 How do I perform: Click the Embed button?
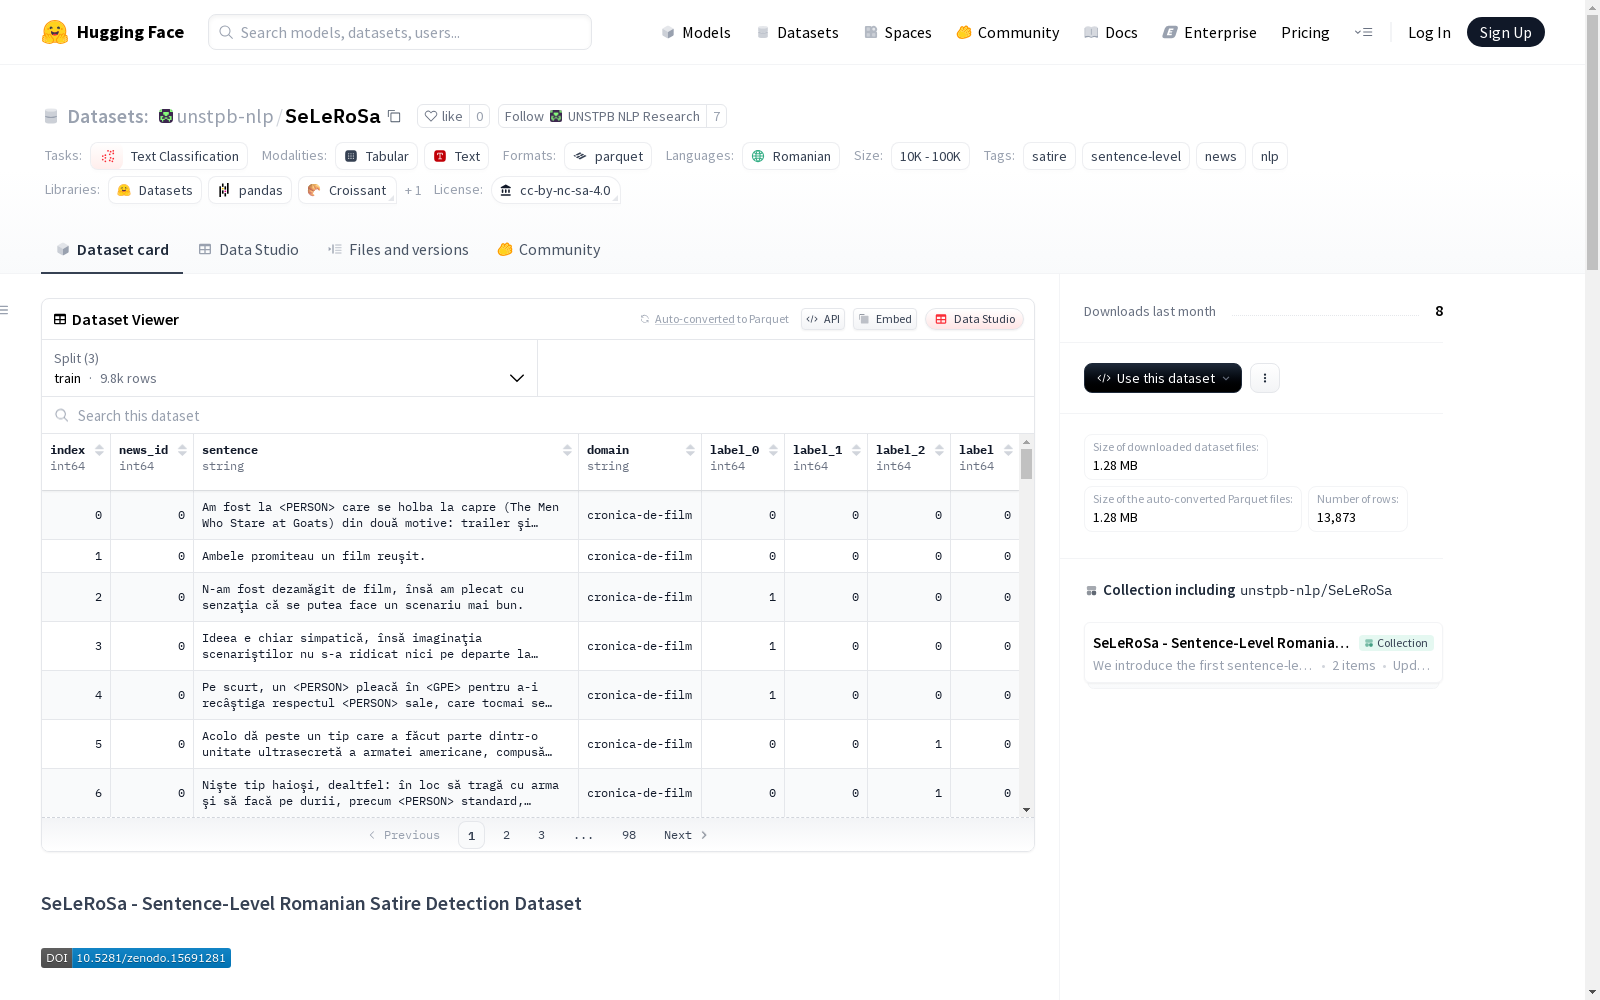[x=885, y=319]
